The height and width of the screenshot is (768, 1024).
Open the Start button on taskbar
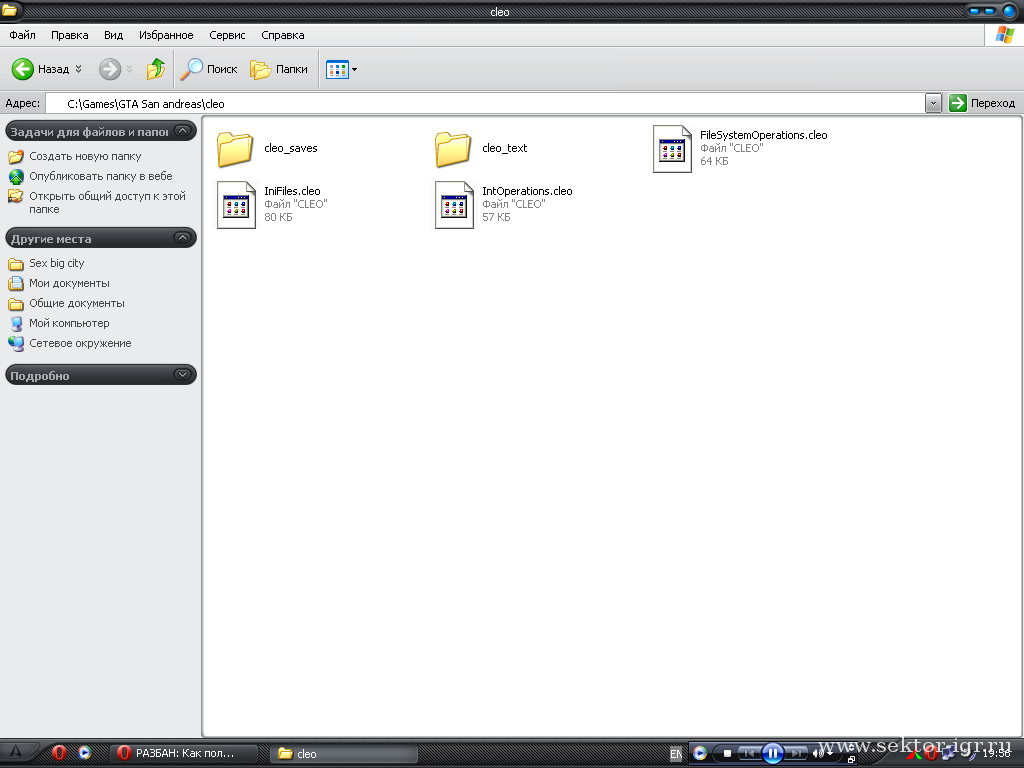coord(17,752)
